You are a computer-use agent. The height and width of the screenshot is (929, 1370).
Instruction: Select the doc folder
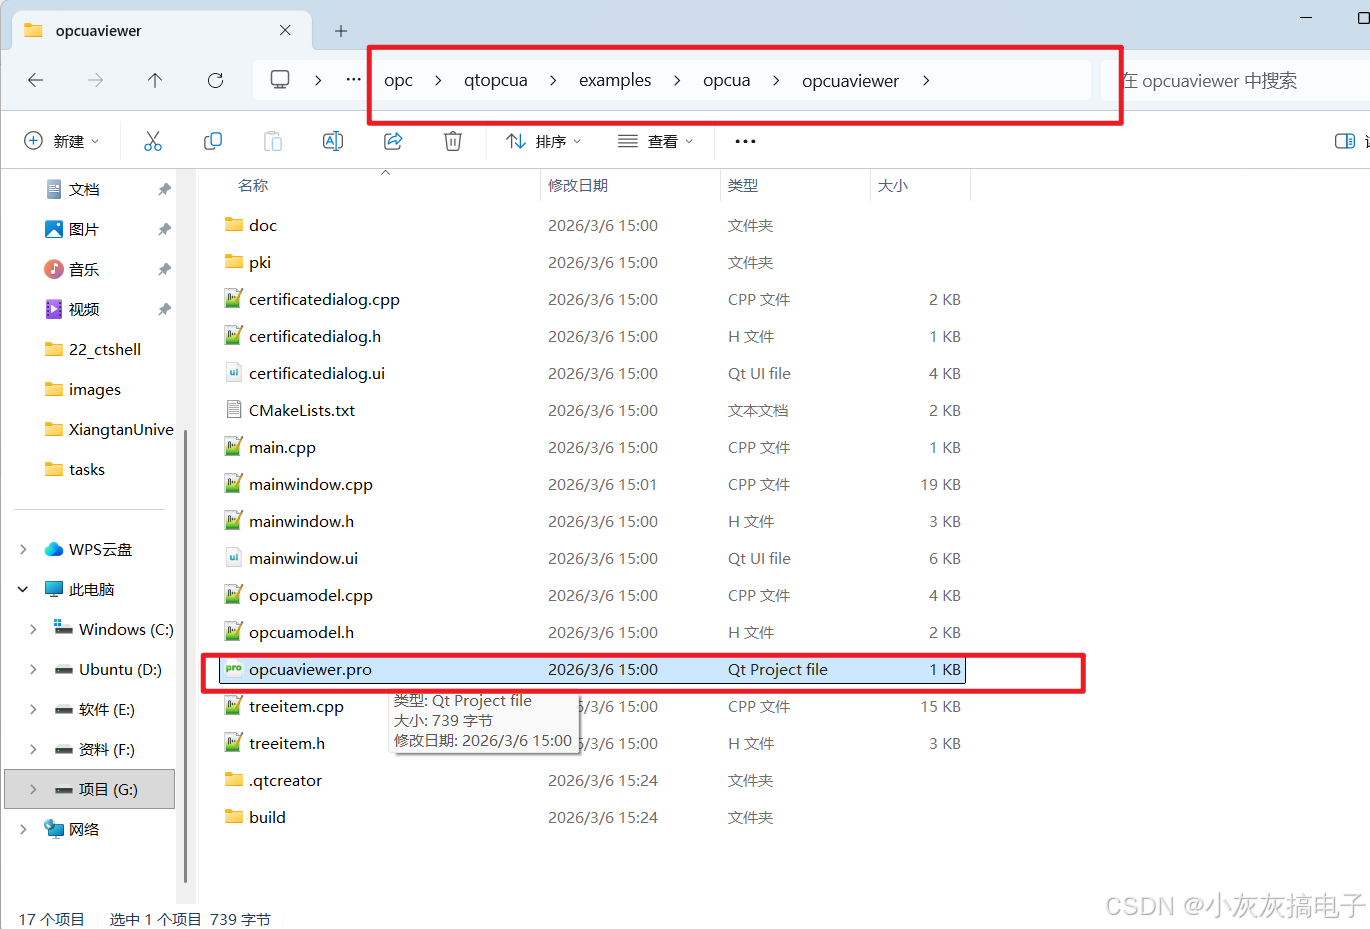[592, 225]
